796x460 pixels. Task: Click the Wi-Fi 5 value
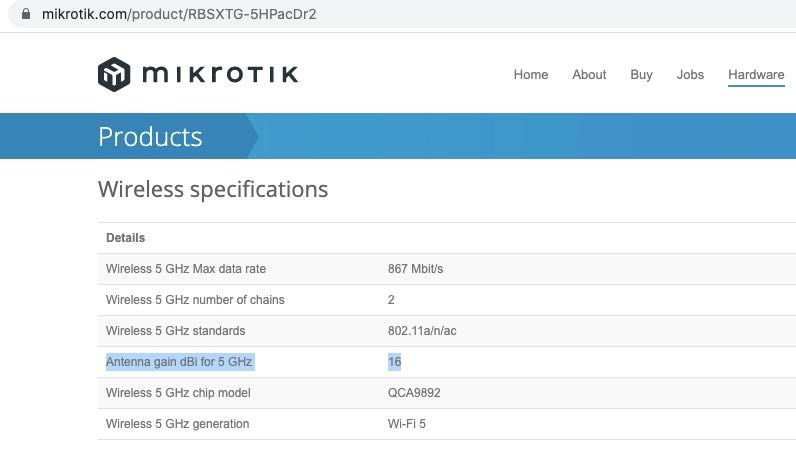tap(407, 423)
